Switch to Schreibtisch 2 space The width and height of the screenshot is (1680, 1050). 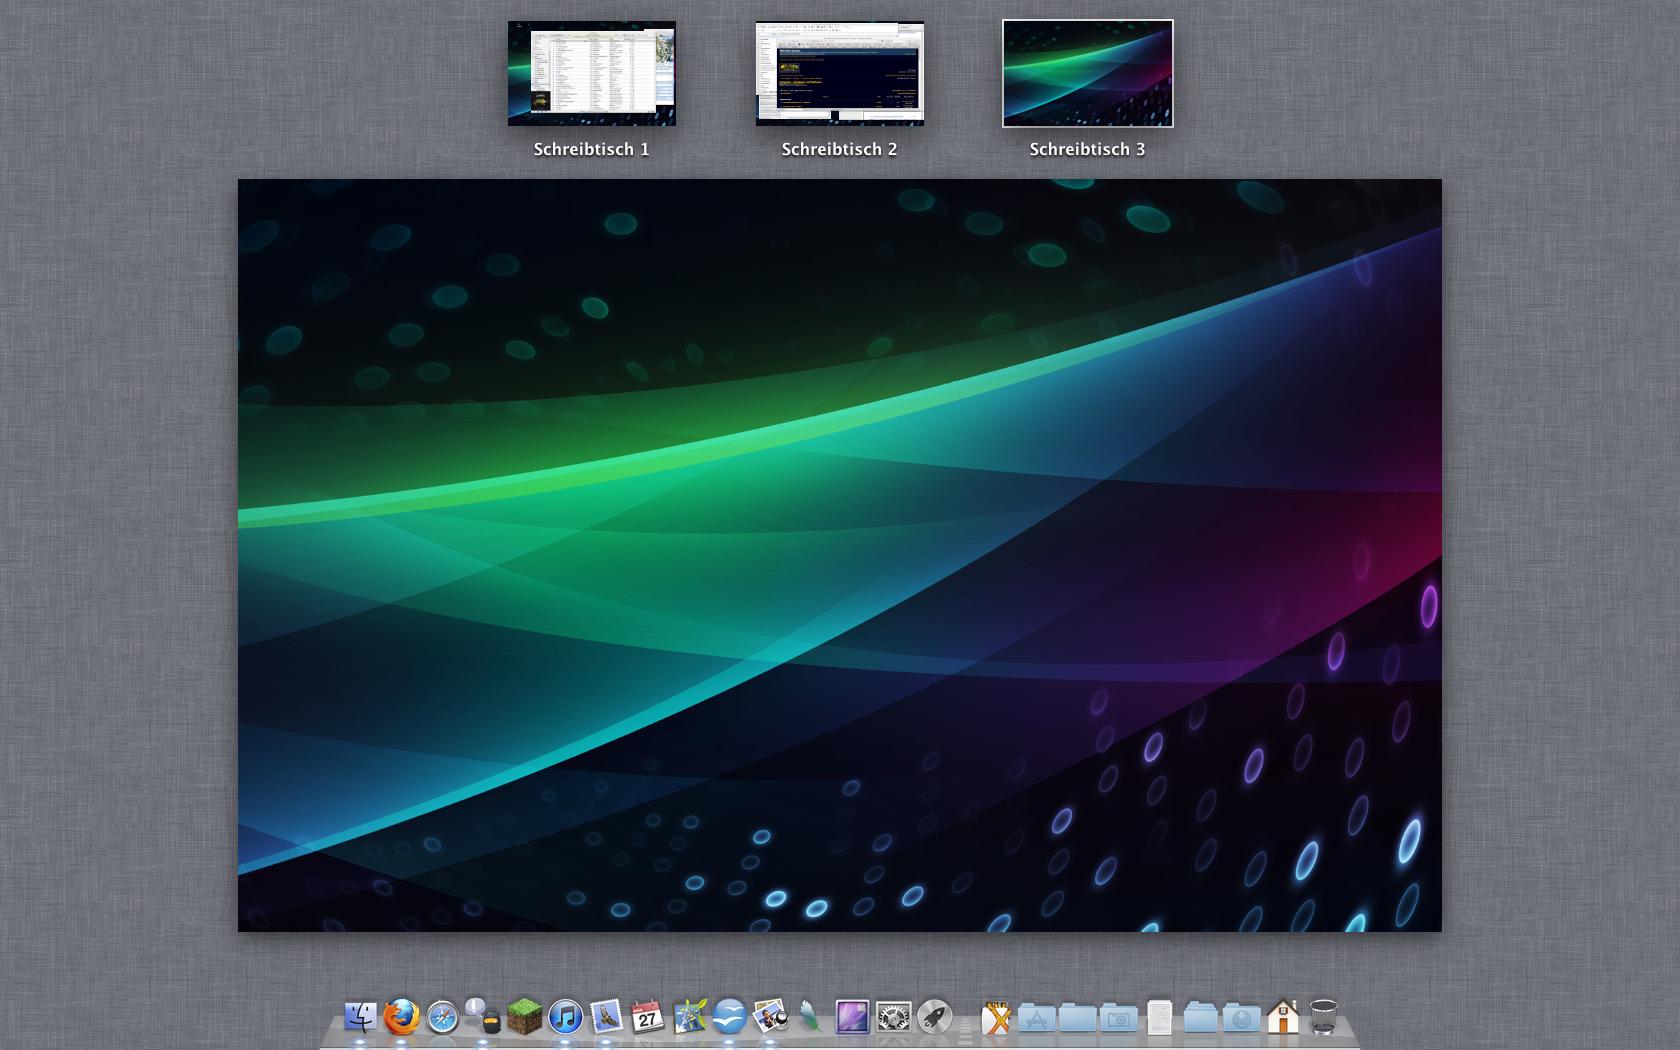(x=840, y=74)
